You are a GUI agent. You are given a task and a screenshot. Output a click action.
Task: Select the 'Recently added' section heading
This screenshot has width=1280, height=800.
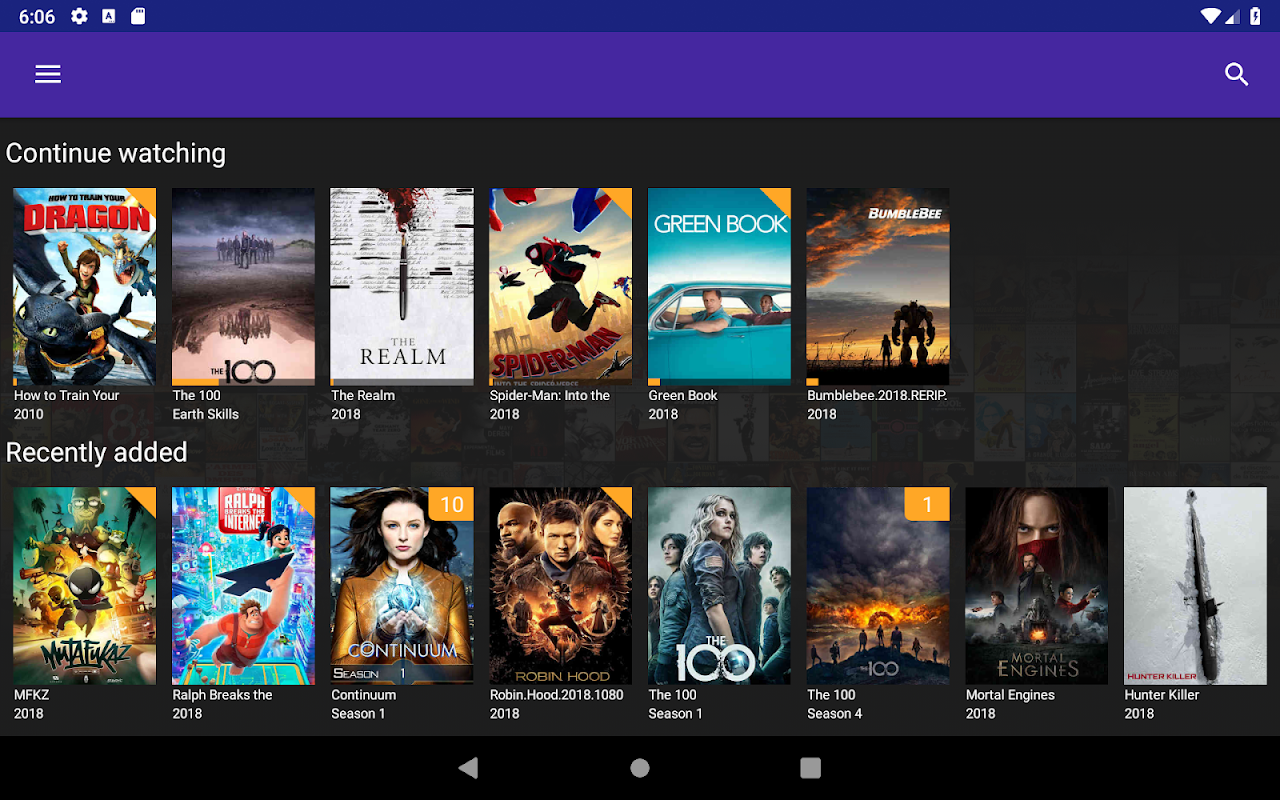pyautogui.click(x=97, y=452)
